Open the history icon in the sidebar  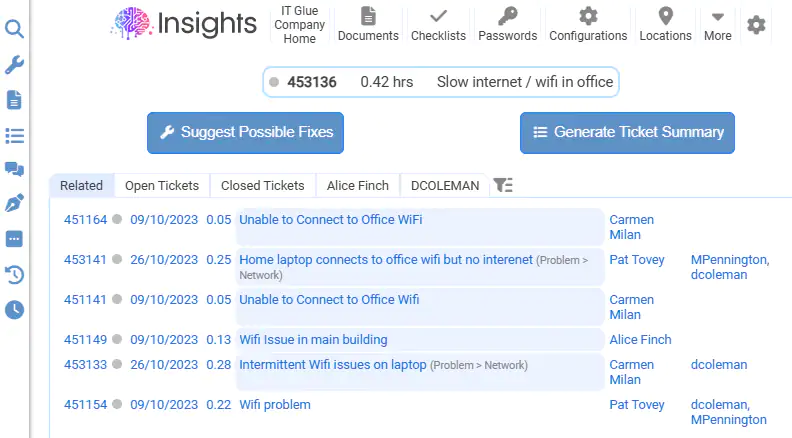point(14,274)
